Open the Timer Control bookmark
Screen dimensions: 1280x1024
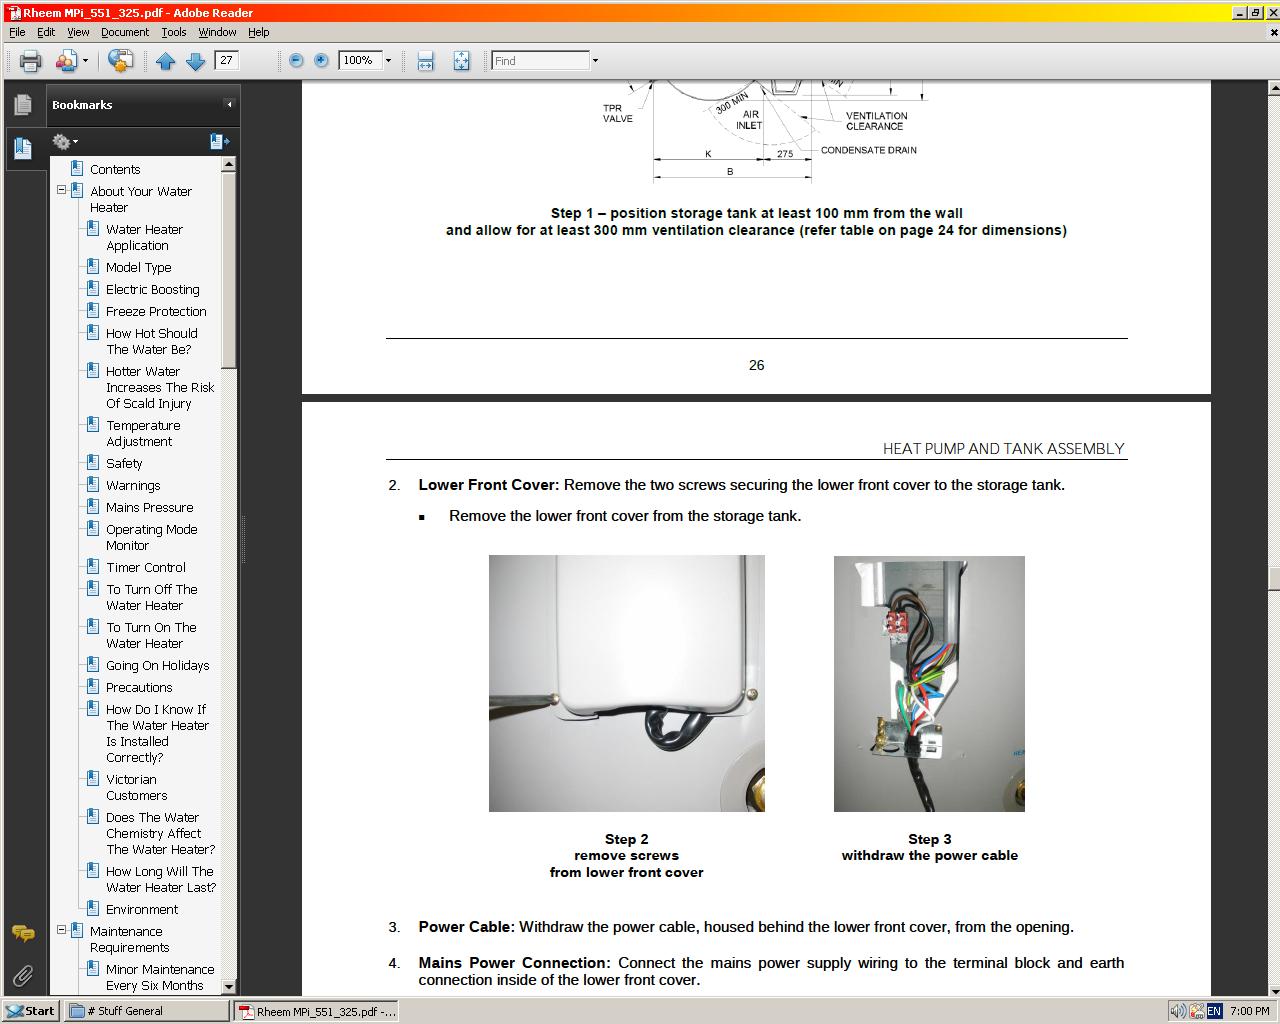(x=146, y=568)
